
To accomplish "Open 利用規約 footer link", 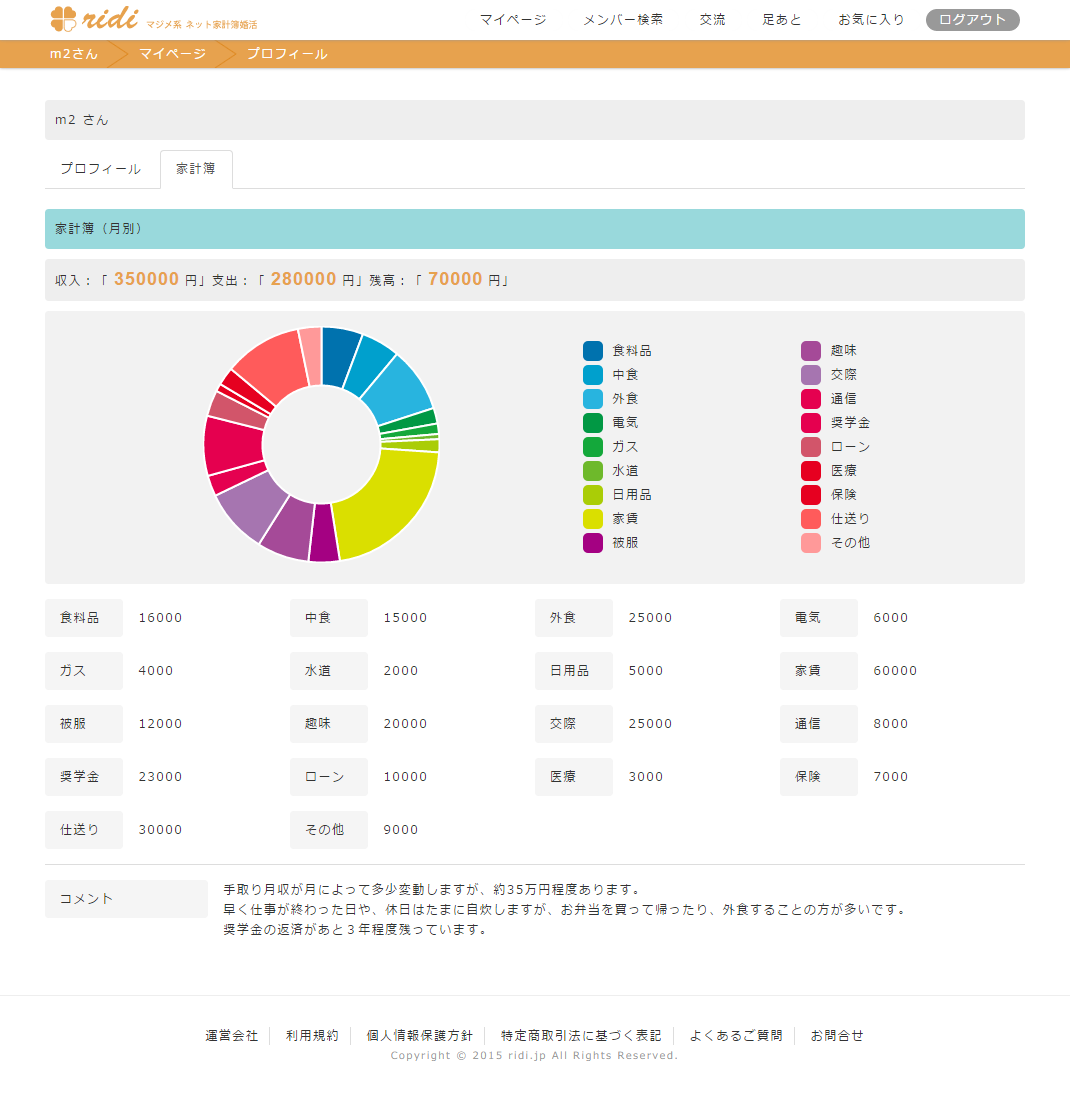I will pyautogui.click(x=312, y=1036).
